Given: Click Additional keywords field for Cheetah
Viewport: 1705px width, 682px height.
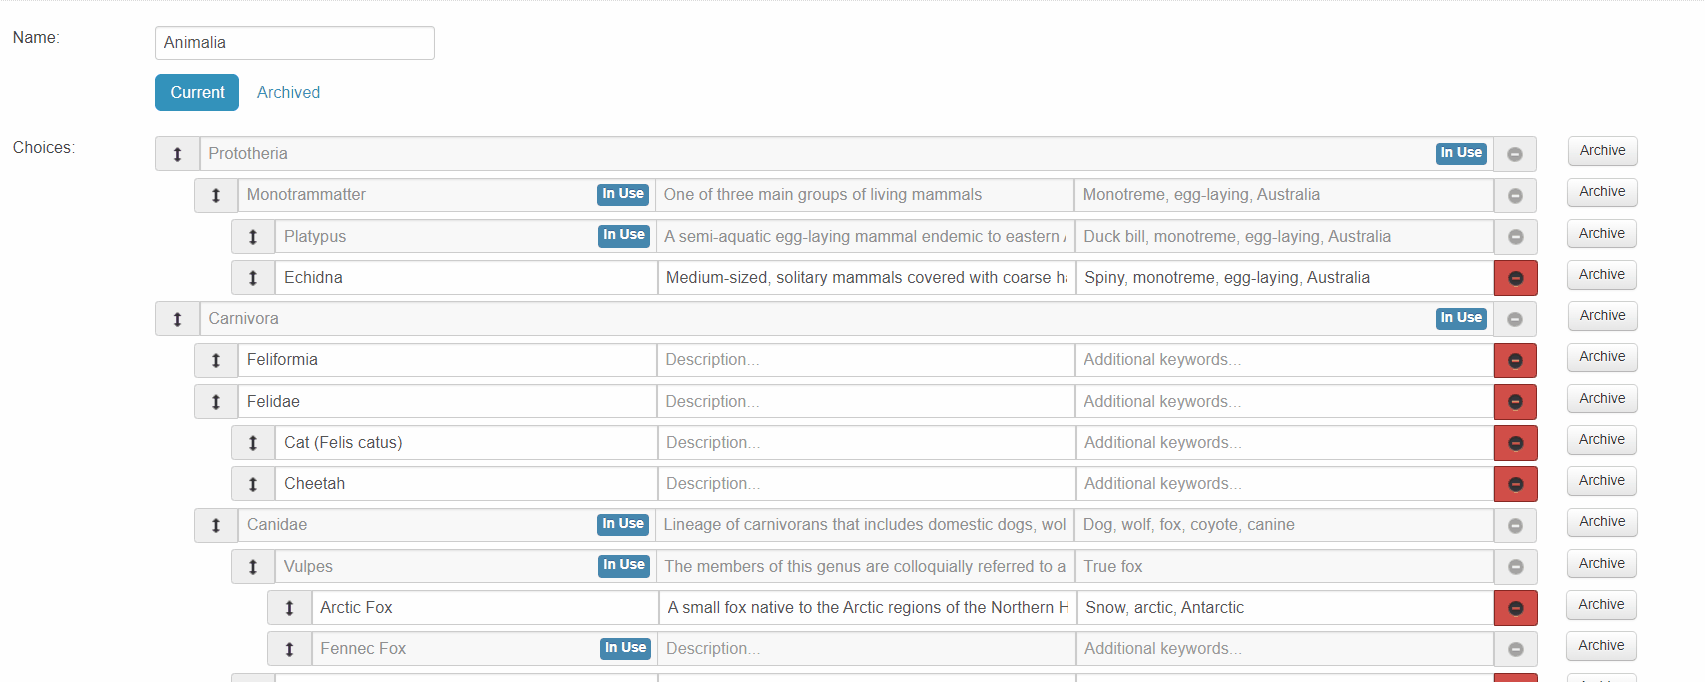Looking at the screenshot, I should click(x=1284, y=484).
